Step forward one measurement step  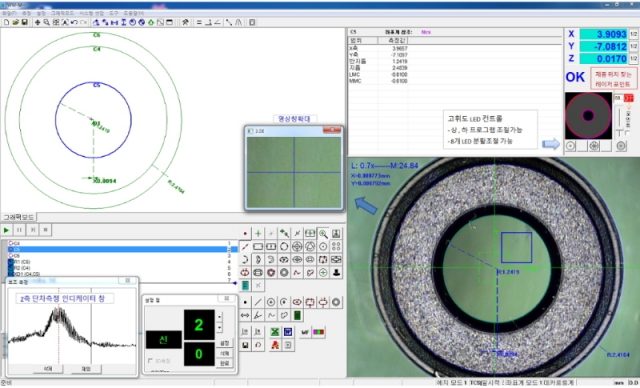(x=33, y=230)
